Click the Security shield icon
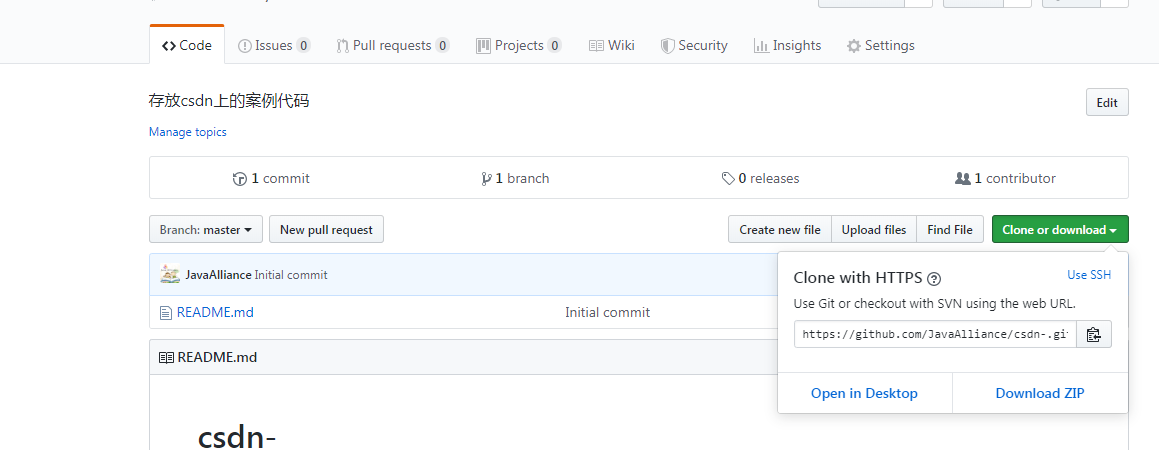This screenshot has width=1159, height=450. click(x=667, y=46)
